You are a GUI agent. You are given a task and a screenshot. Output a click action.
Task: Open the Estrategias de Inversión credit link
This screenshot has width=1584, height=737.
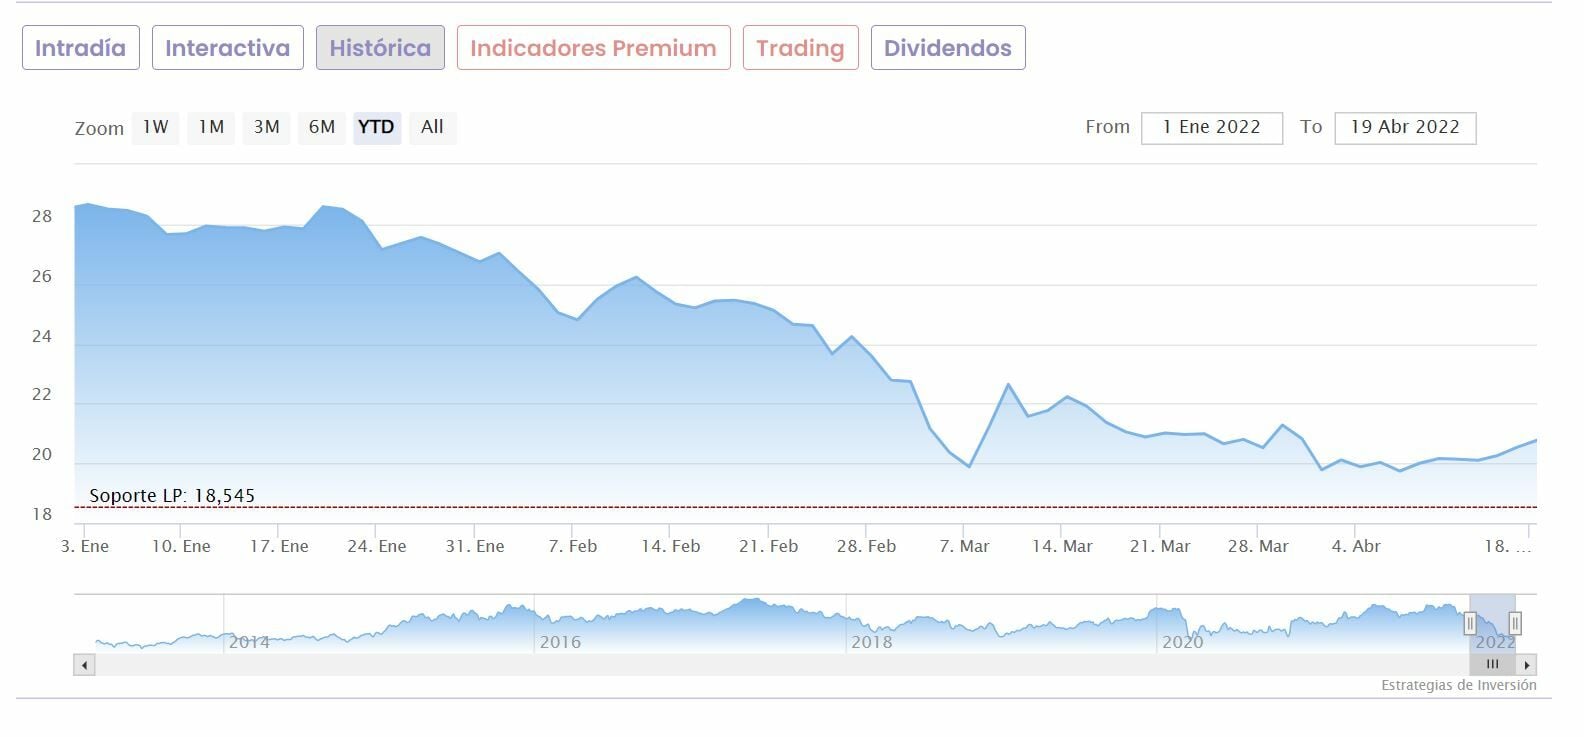pos(1458,686)
